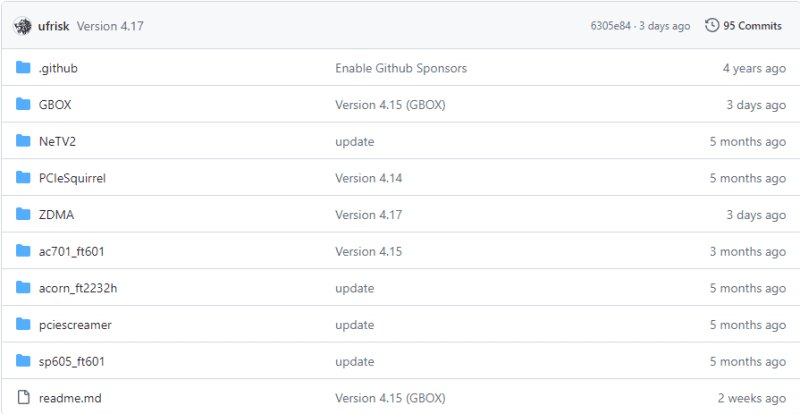Click the commits history clock icon
Screen dimensions: 800x414
click(x=712, y=26)
